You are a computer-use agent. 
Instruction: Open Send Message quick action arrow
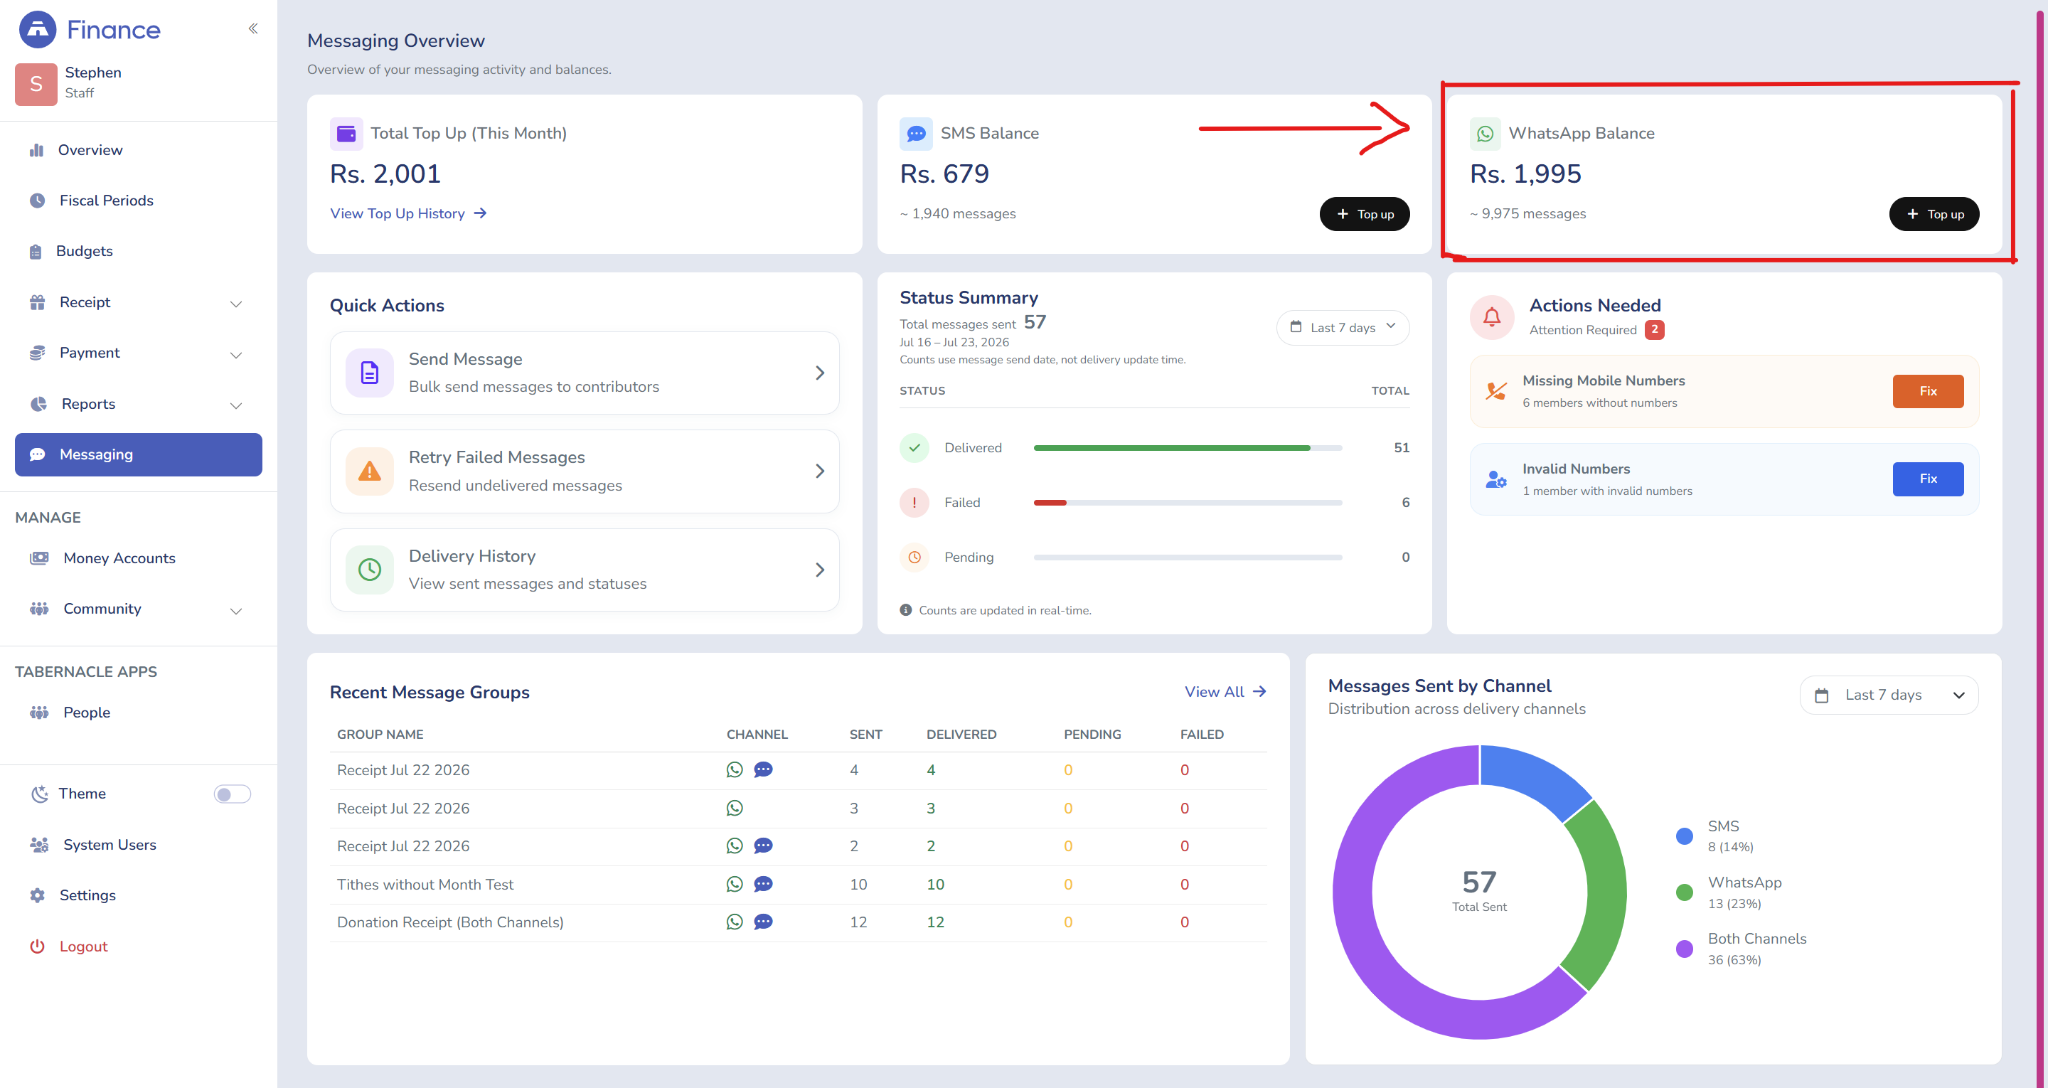tap(820, 373)
